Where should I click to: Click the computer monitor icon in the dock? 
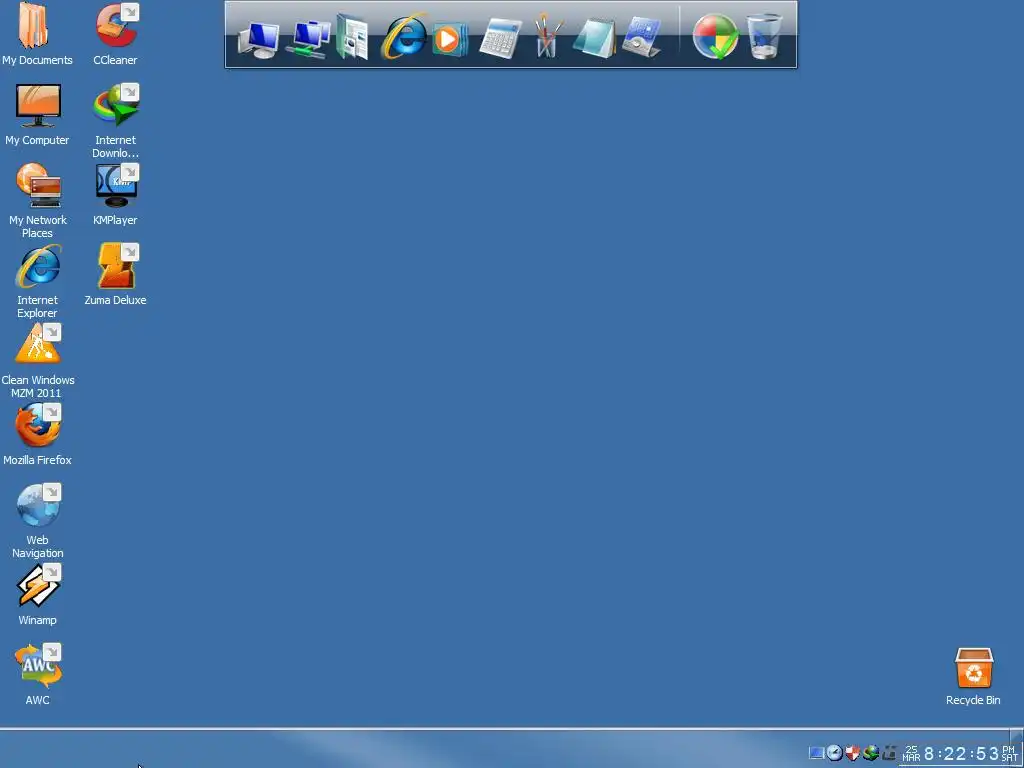point(259,40)
